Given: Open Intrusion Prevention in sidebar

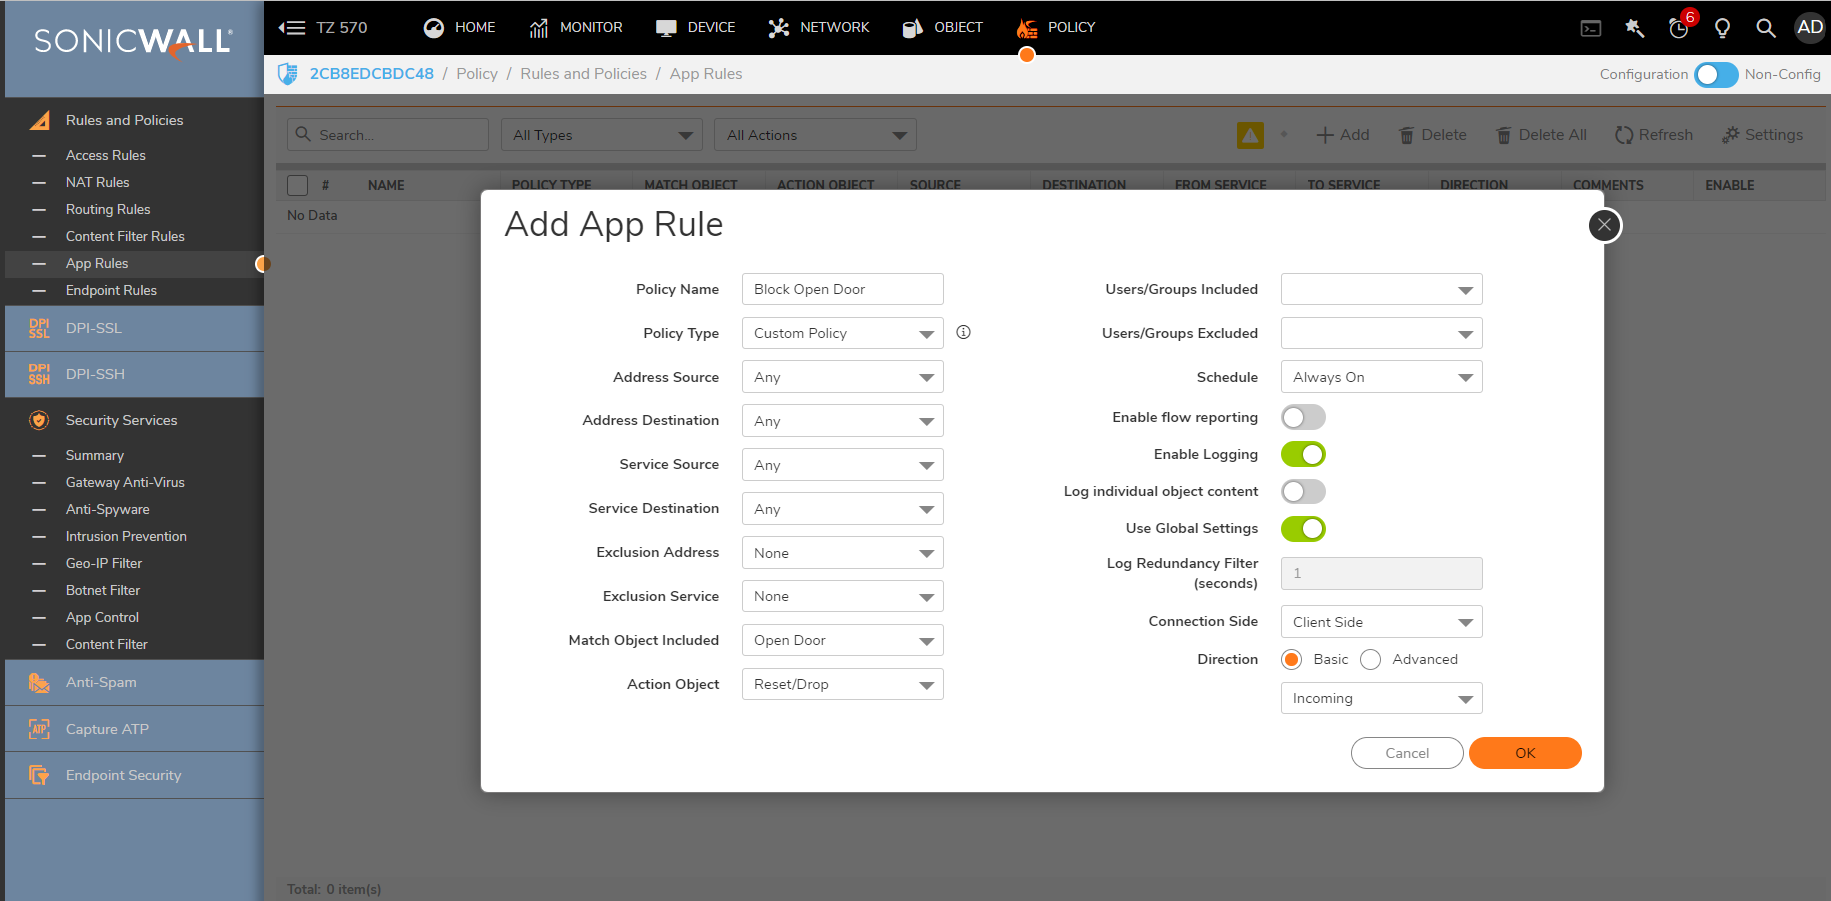Looking at the screenshot, I should 126,536.
